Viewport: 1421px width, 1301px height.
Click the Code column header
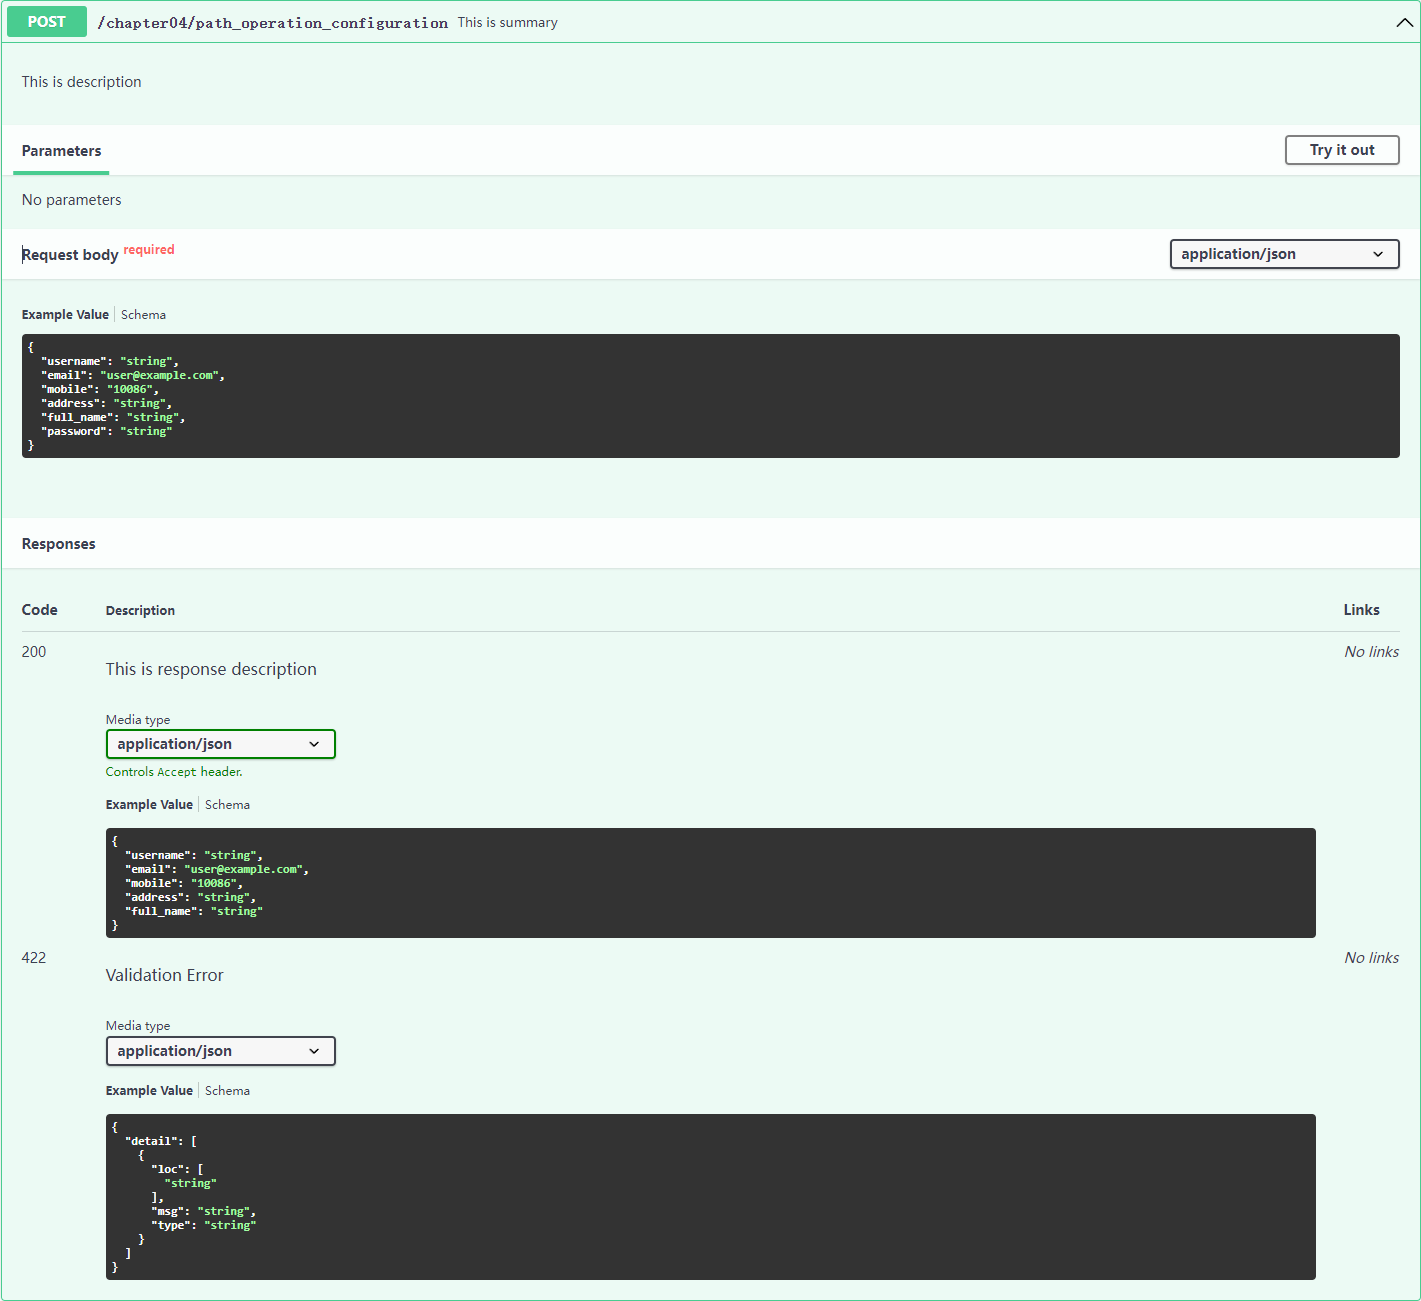click(40, 610)
